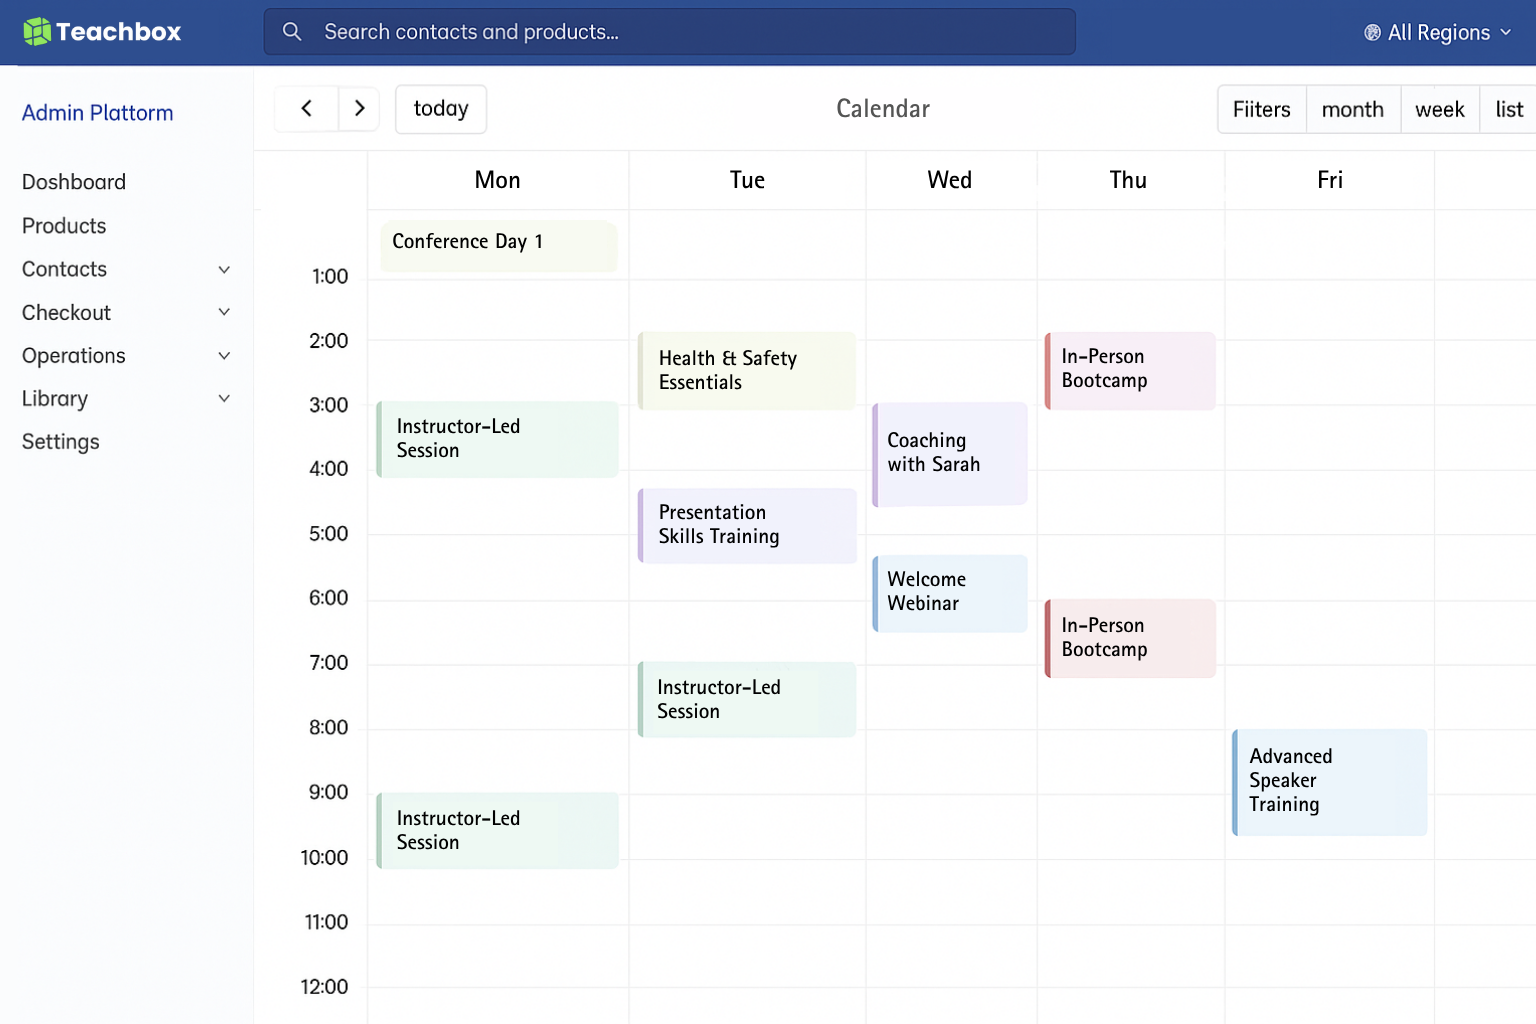Open the Filters panel
Viewport: 1536px width, 1024px height.
tap(1261, 109)
